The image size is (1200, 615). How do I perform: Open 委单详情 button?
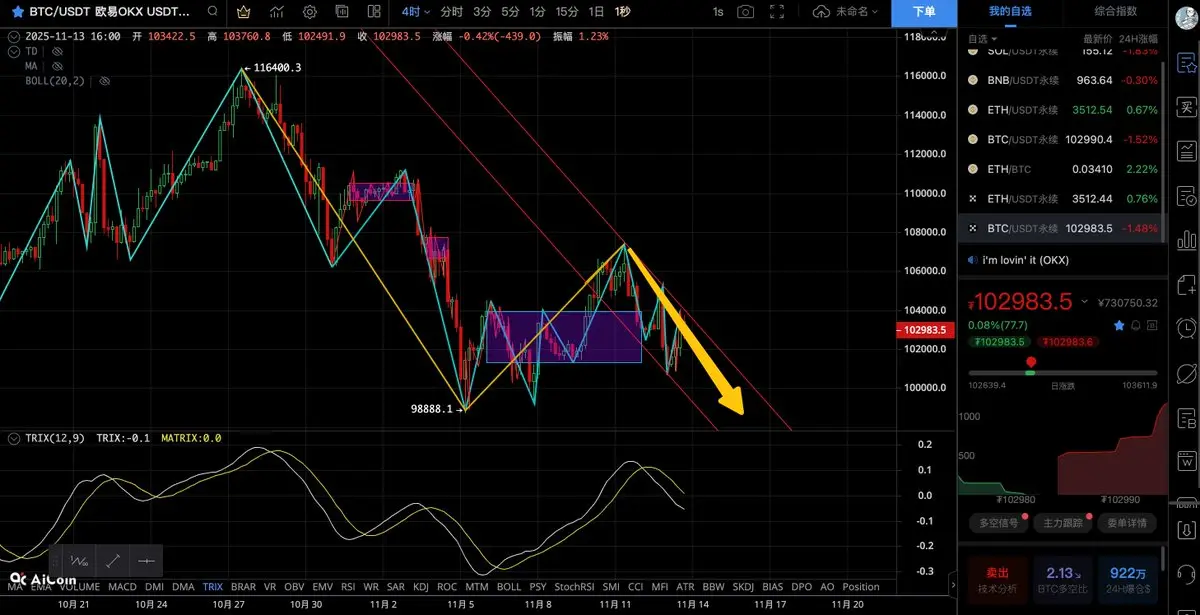click(1127, 522)
